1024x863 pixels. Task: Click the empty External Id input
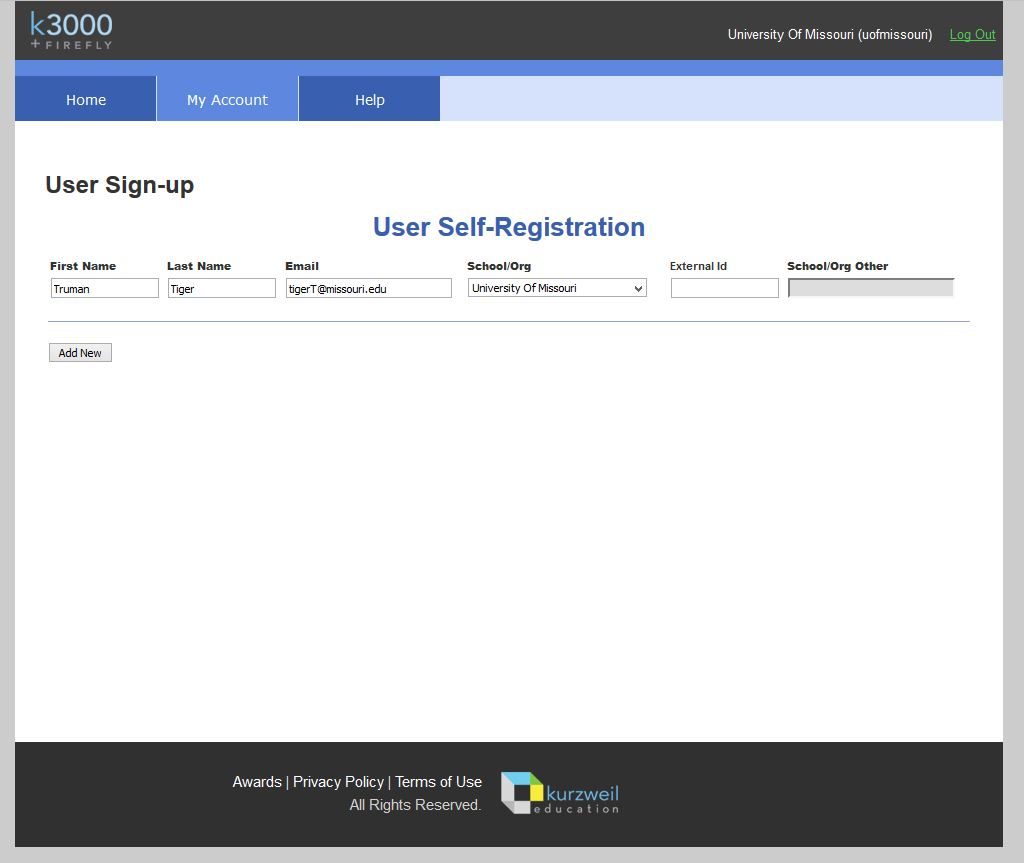pyautogui.click(x=724, y=288)
